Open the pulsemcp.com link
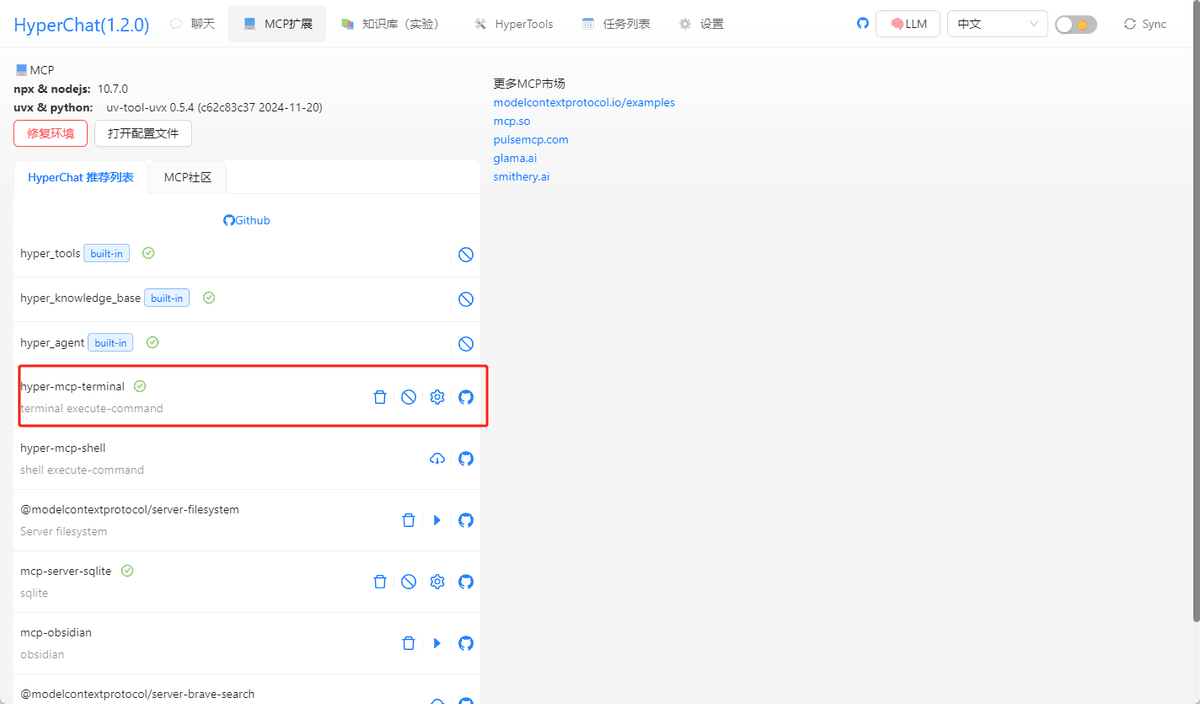1200x704 pixels. (531, 140)
